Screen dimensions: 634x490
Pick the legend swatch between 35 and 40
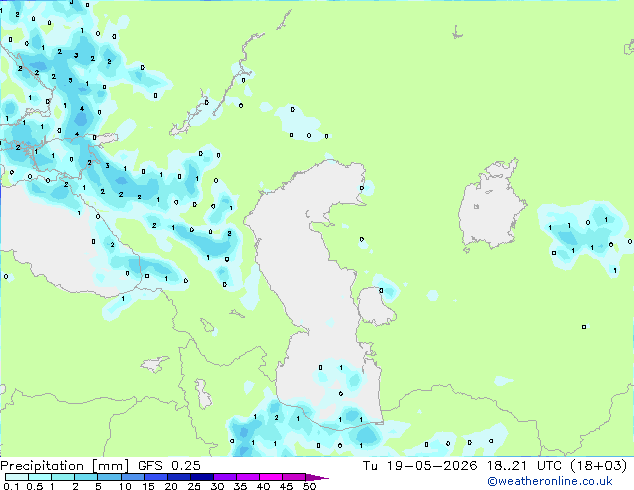247,477
